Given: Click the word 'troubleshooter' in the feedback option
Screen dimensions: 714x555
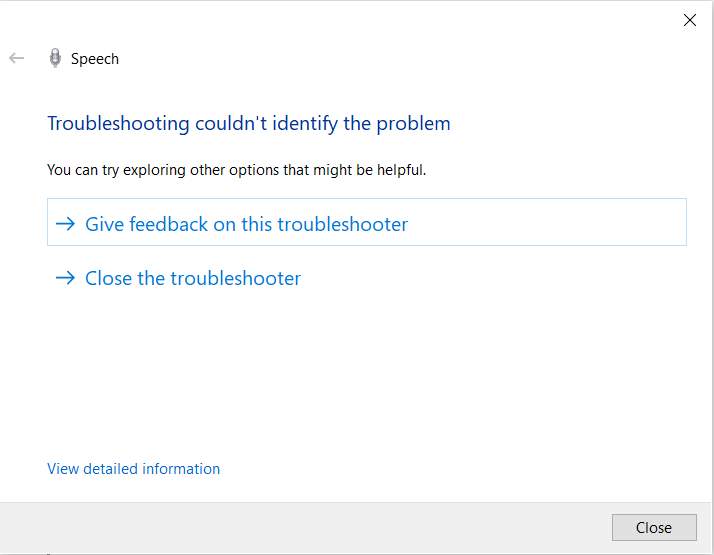Looking at the screenshot, I should pos(342,224).
